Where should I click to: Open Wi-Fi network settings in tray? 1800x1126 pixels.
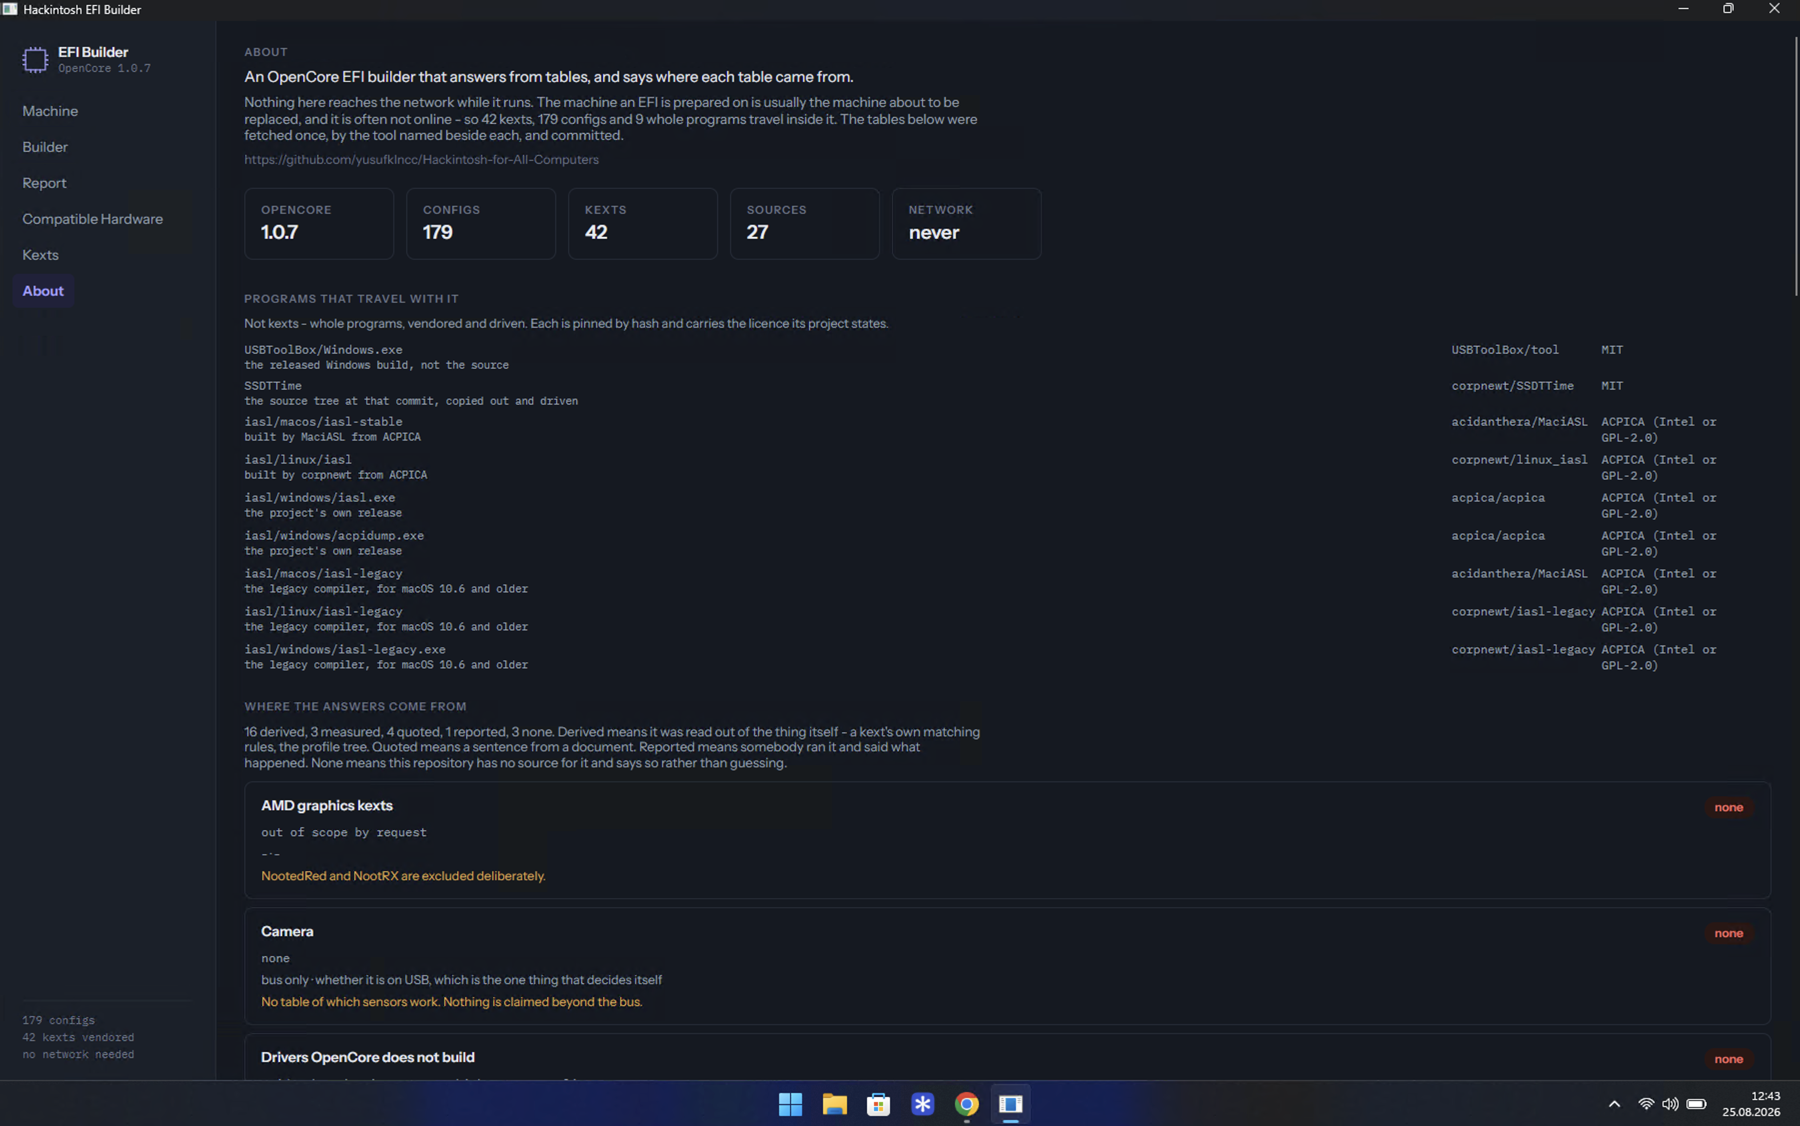[1645, 1104]
